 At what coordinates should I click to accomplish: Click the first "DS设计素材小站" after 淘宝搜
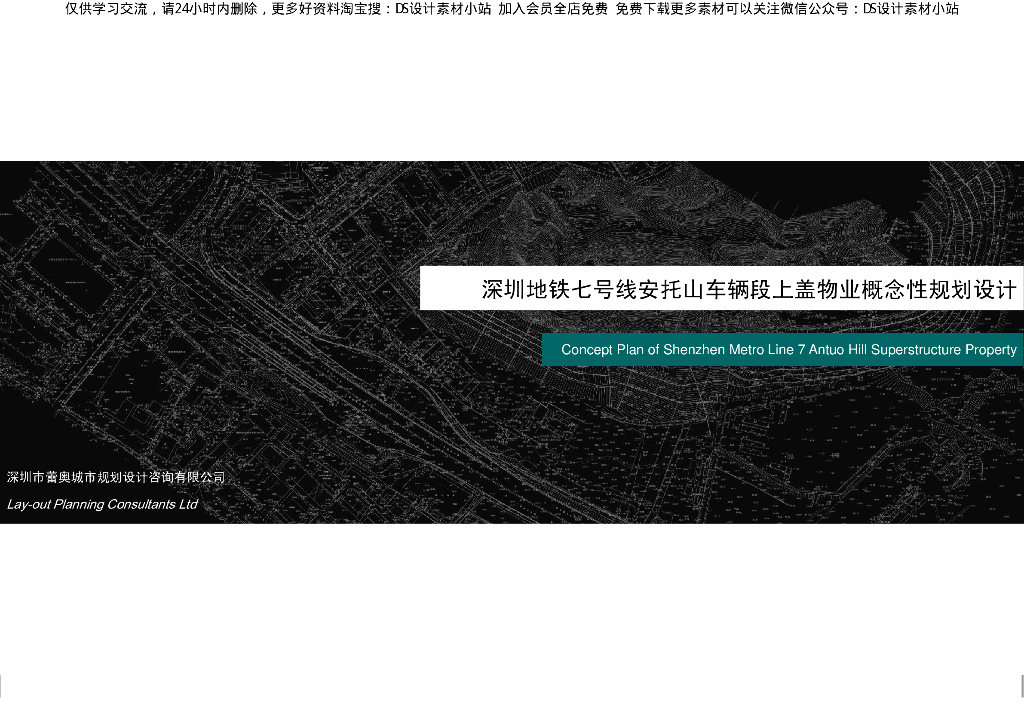tap(443, 9)
